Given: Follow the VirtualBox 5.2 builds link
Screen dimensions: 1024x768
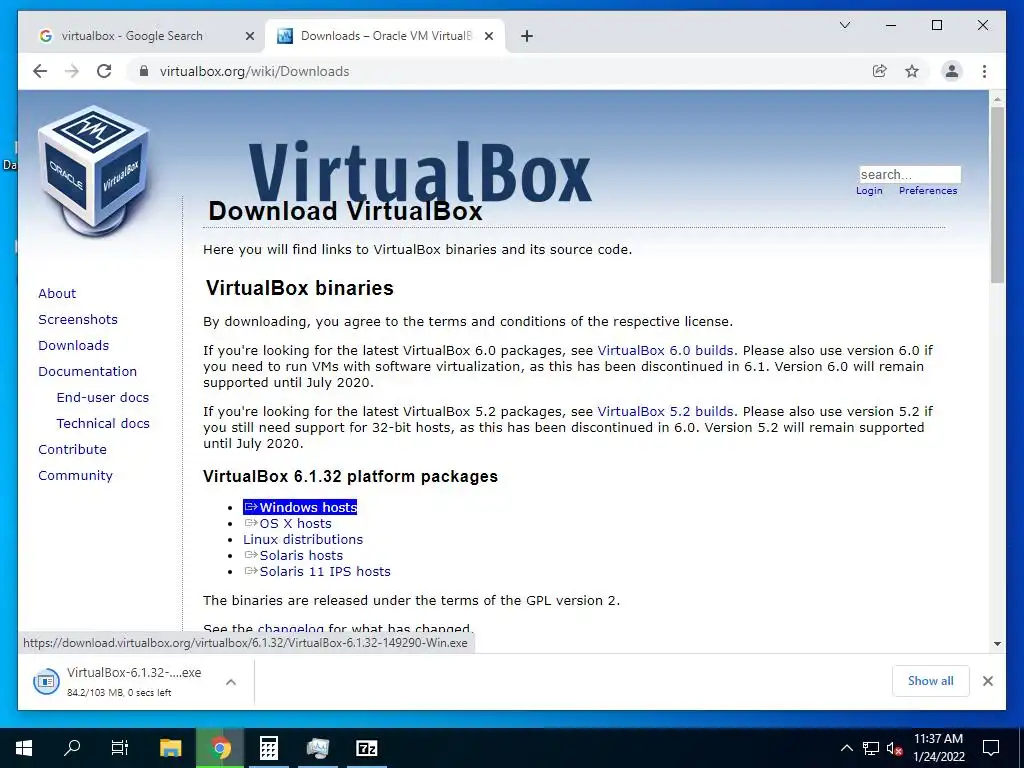Looking at the screenshot, I should [x=665, y=412].
